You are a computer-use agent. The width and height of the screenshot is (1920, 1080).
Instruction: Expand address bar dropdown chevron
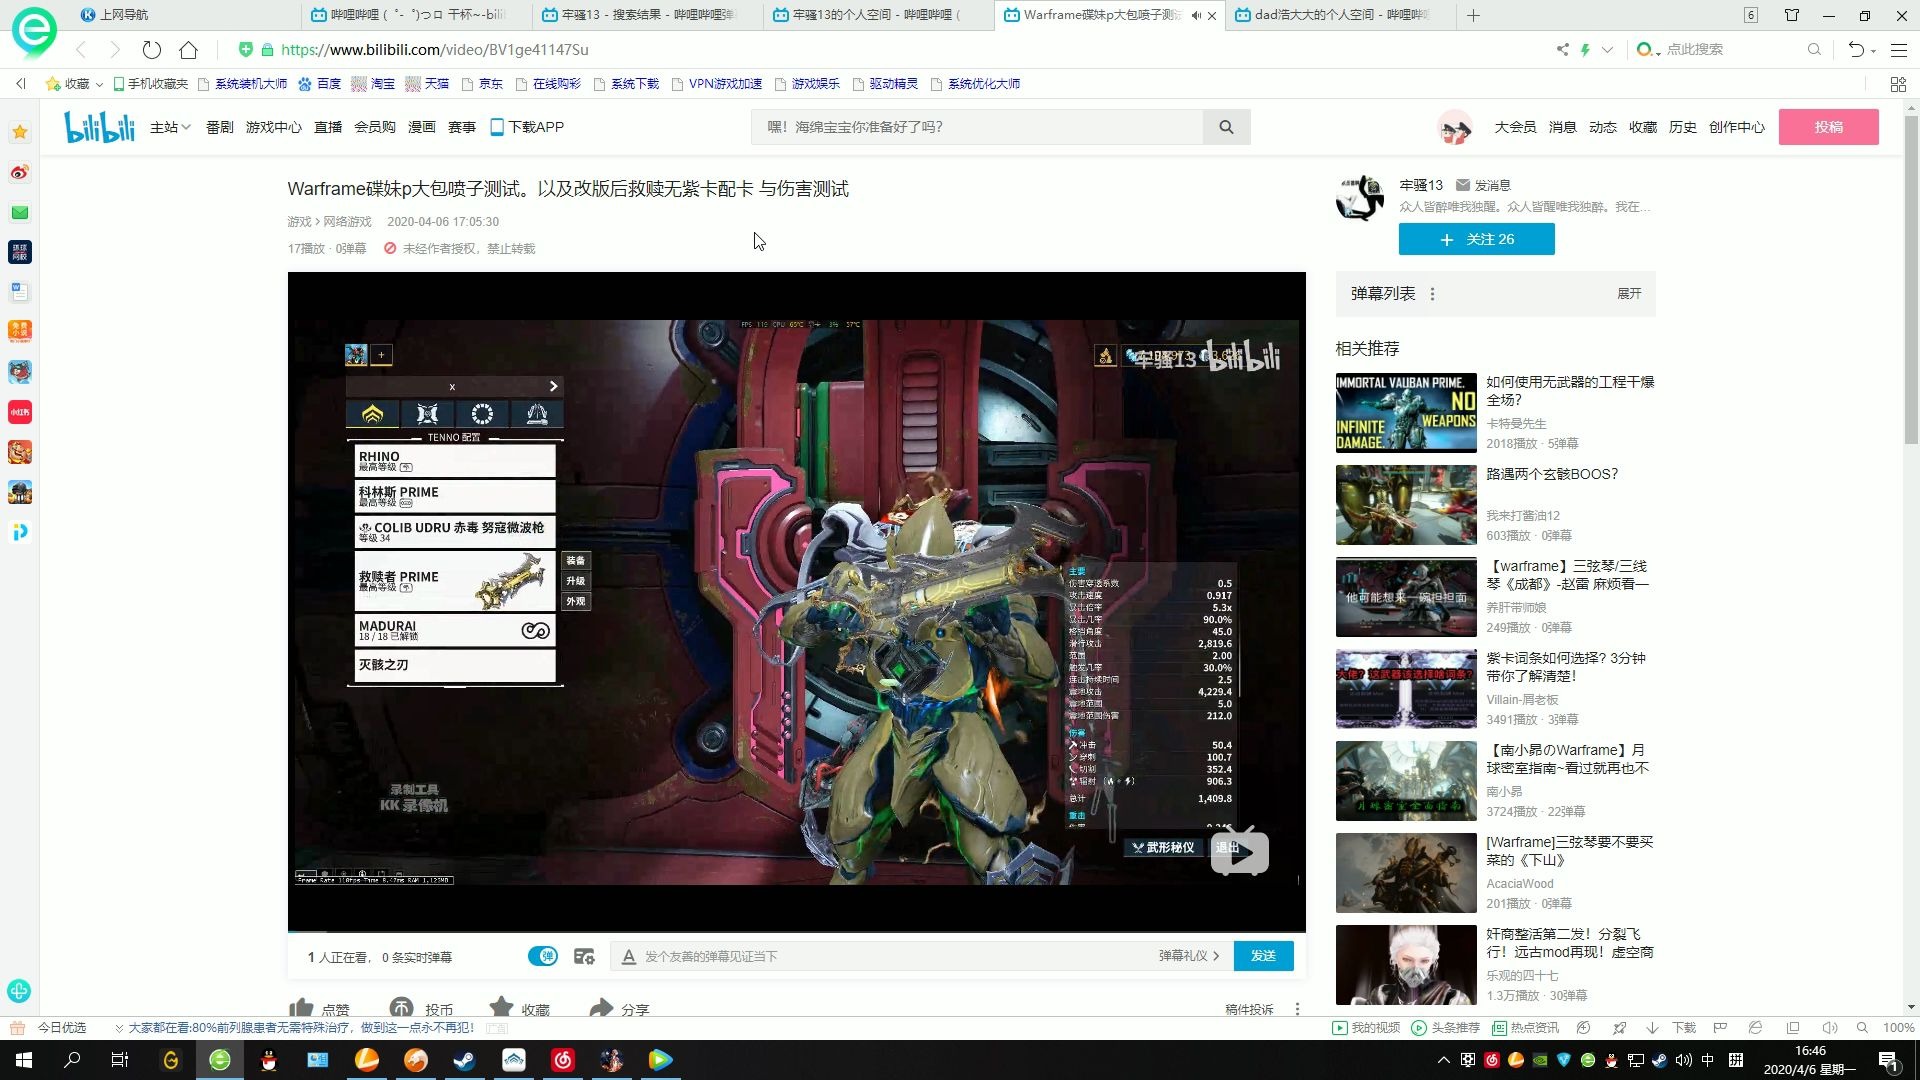click(x=1607, y=49)
